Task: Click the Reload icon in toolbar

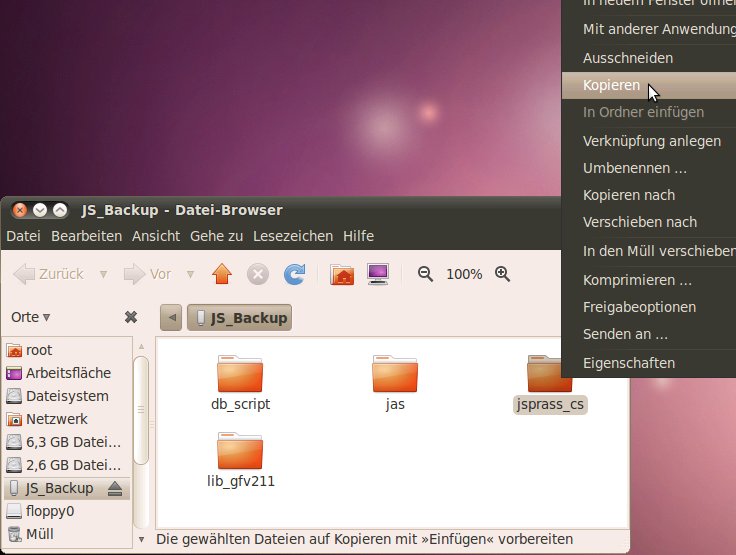Action: 294,274
